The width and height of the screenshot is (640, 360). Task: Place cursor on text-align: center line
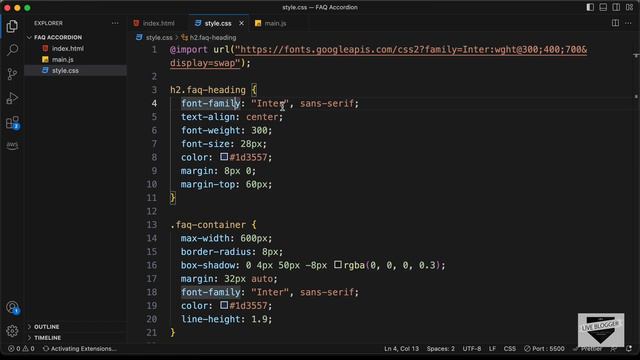pyautogui.click(x=231, y=117)
